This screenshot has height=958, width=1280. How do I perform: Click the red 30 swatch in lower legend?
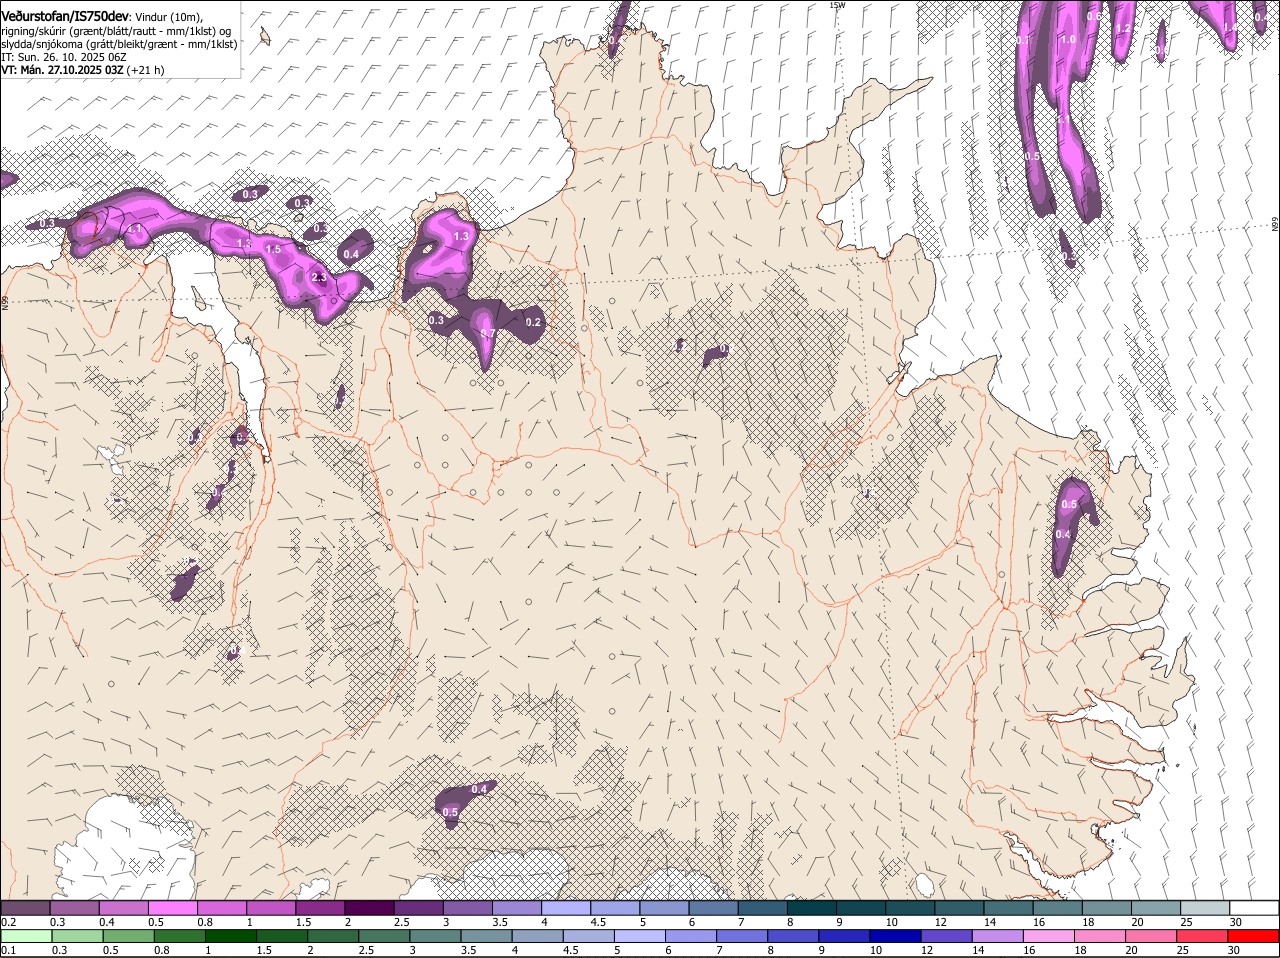(1254, 936)
